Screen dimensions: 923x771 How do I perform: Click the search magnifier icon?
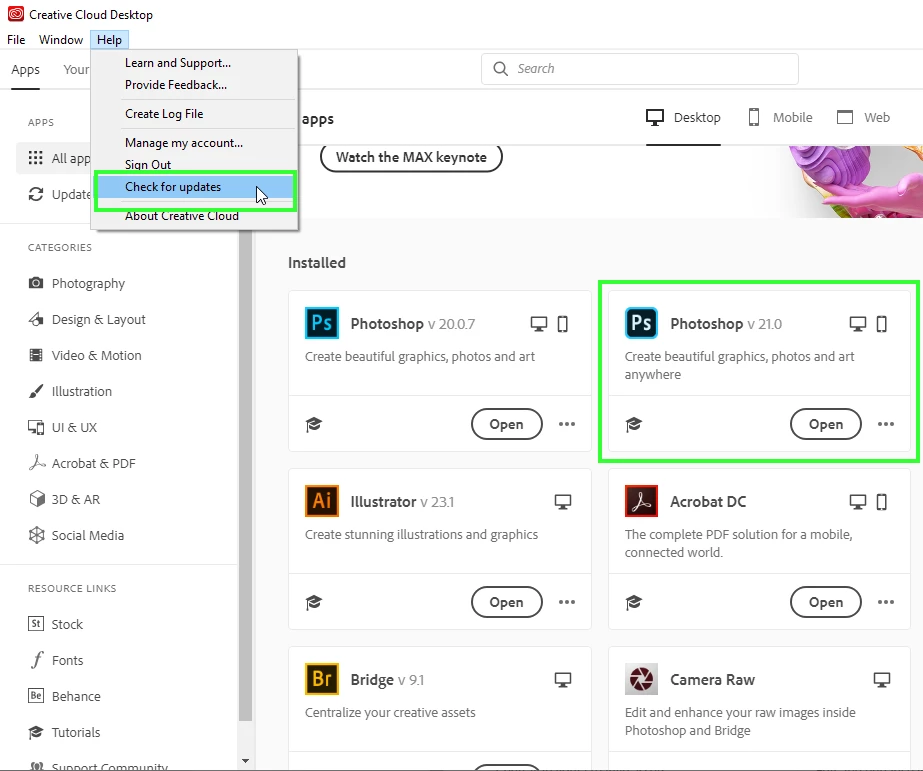500,69
